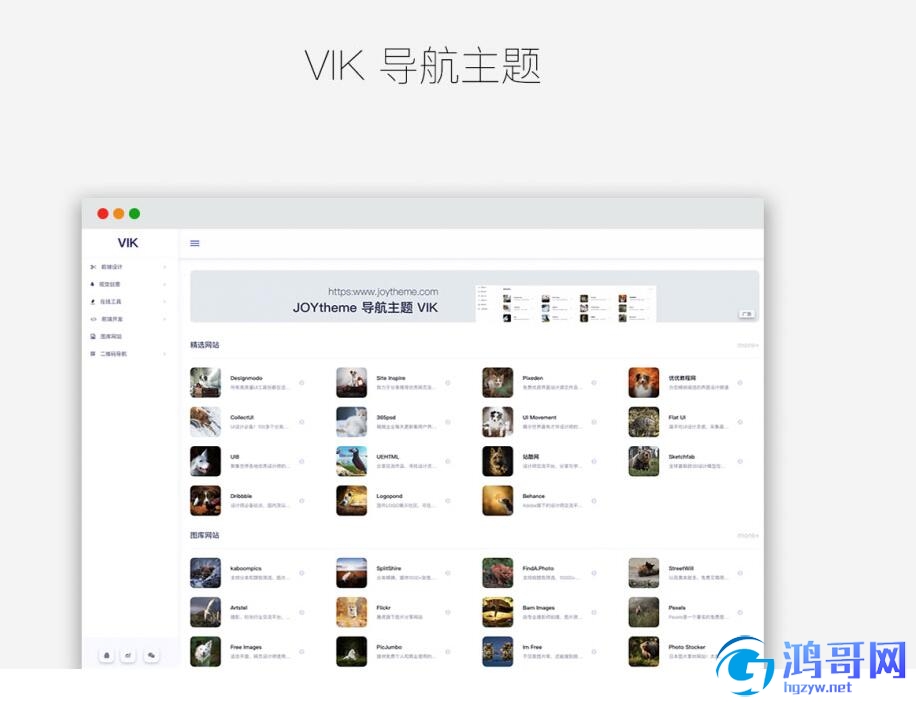This screenshot has width=916, height=703.
Task: Click the Weibo button in sidebar footer
Action: tap(128, 656)
